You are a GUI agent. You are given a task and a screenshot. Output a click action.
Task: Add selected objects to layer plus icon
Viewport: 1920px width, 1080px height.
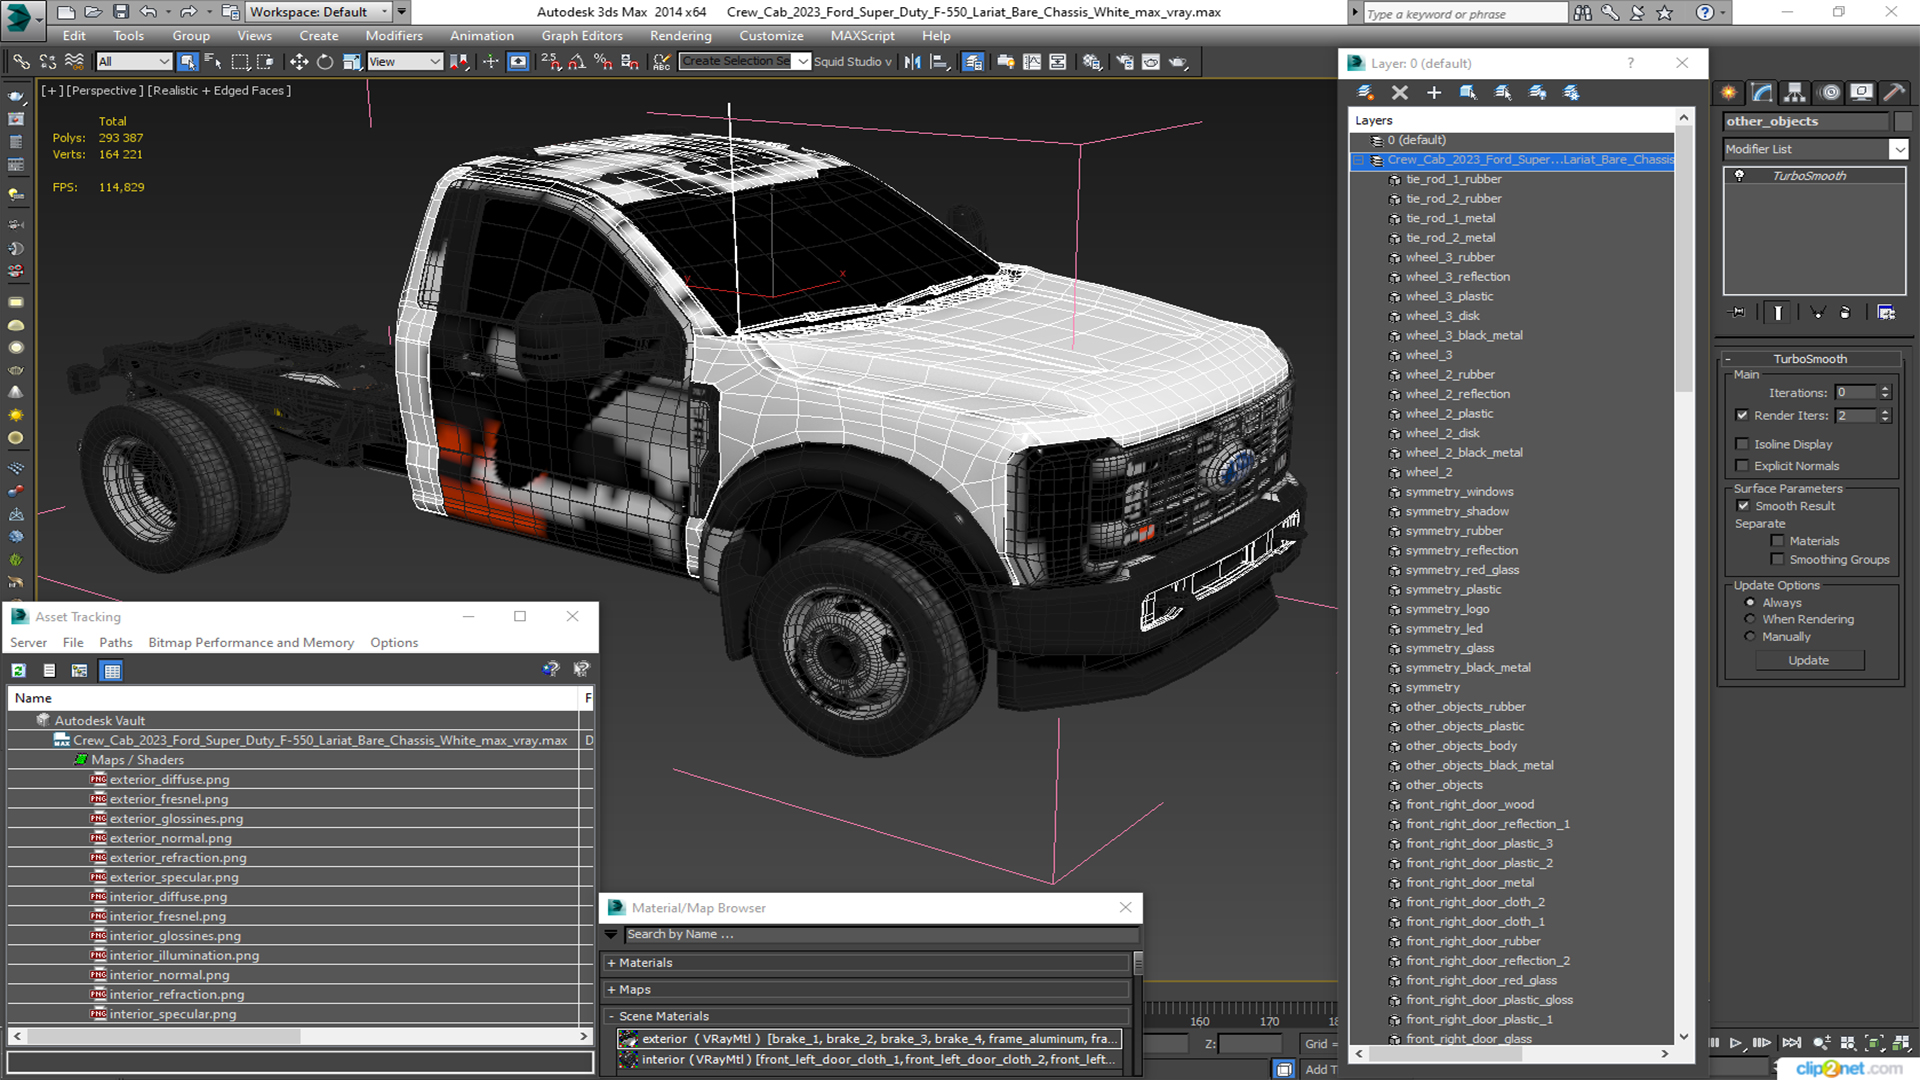pos(1434,92)
